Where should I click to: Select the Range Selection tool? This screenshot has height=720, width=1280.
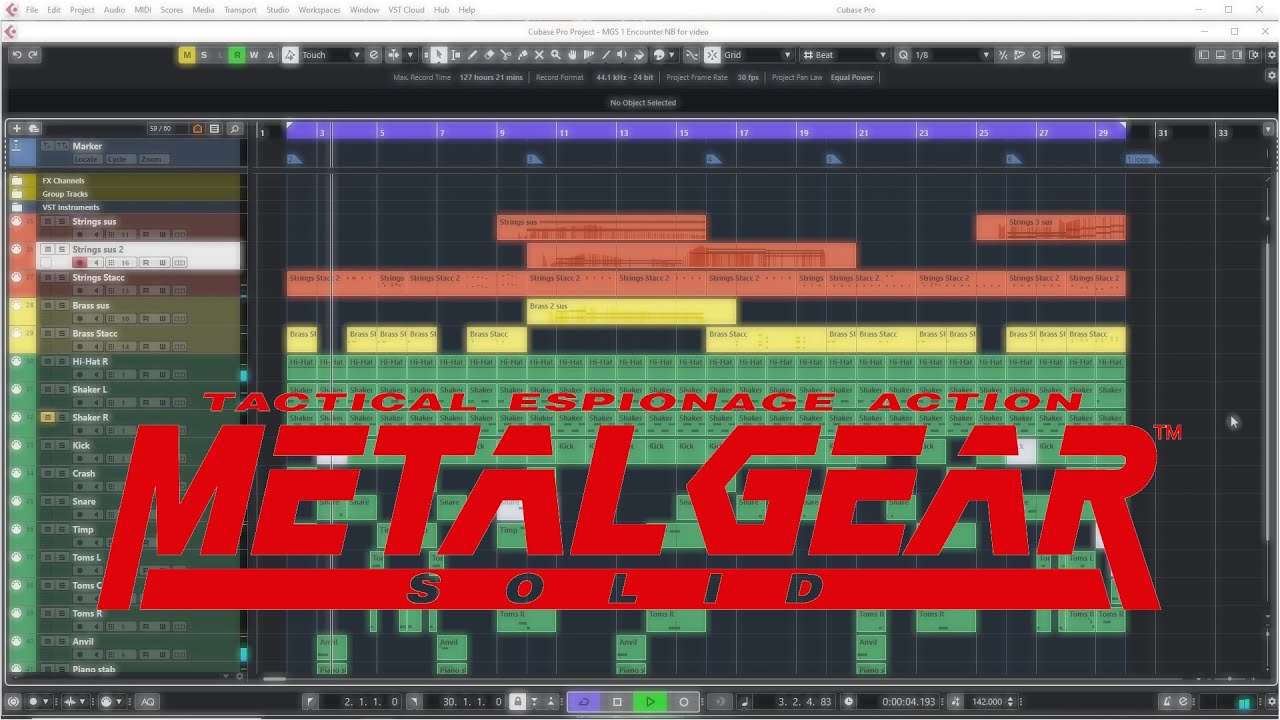coord(456,55)
